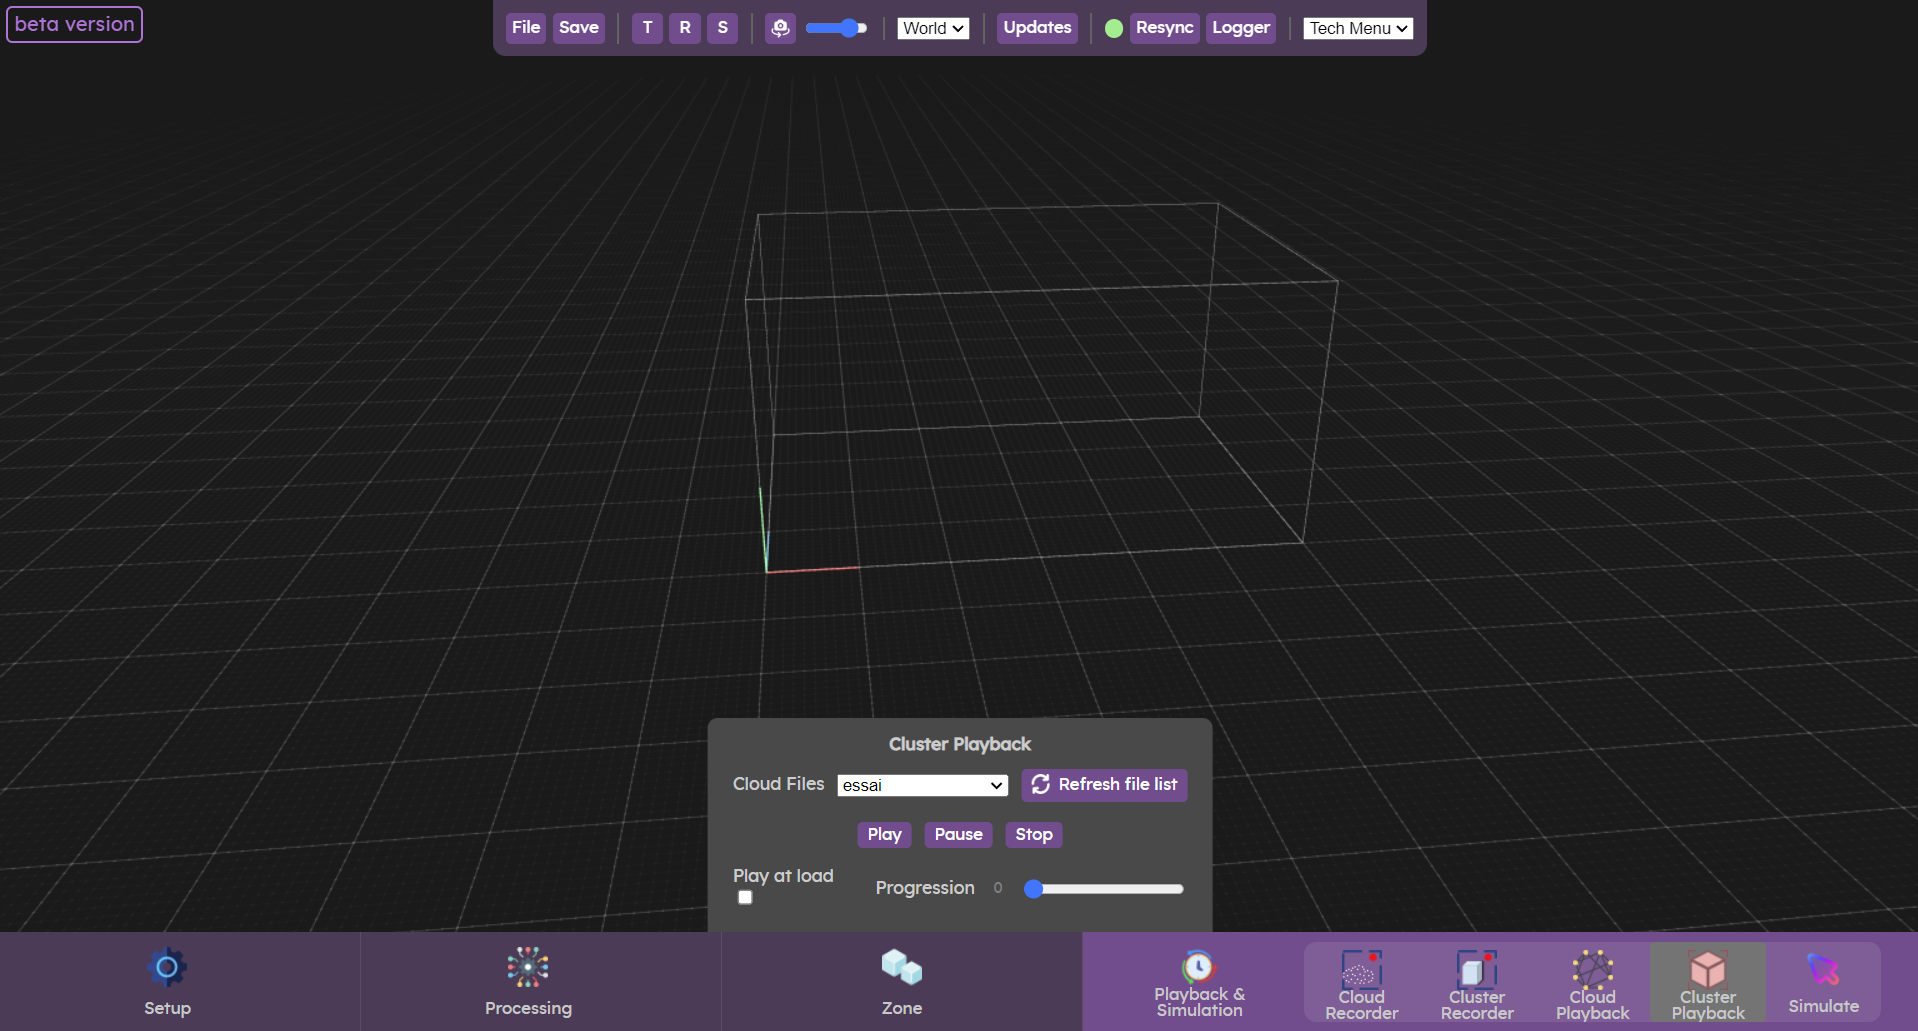Open the World coordinate dropdown
This screenshot has height=1031, width=1918.
[932, 27]
